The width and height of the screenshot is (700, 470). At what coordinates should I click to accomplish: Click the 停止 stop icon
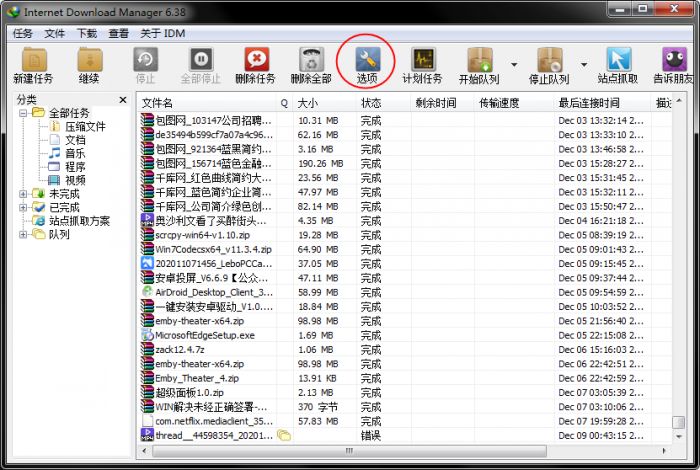[x=146, y=59]
